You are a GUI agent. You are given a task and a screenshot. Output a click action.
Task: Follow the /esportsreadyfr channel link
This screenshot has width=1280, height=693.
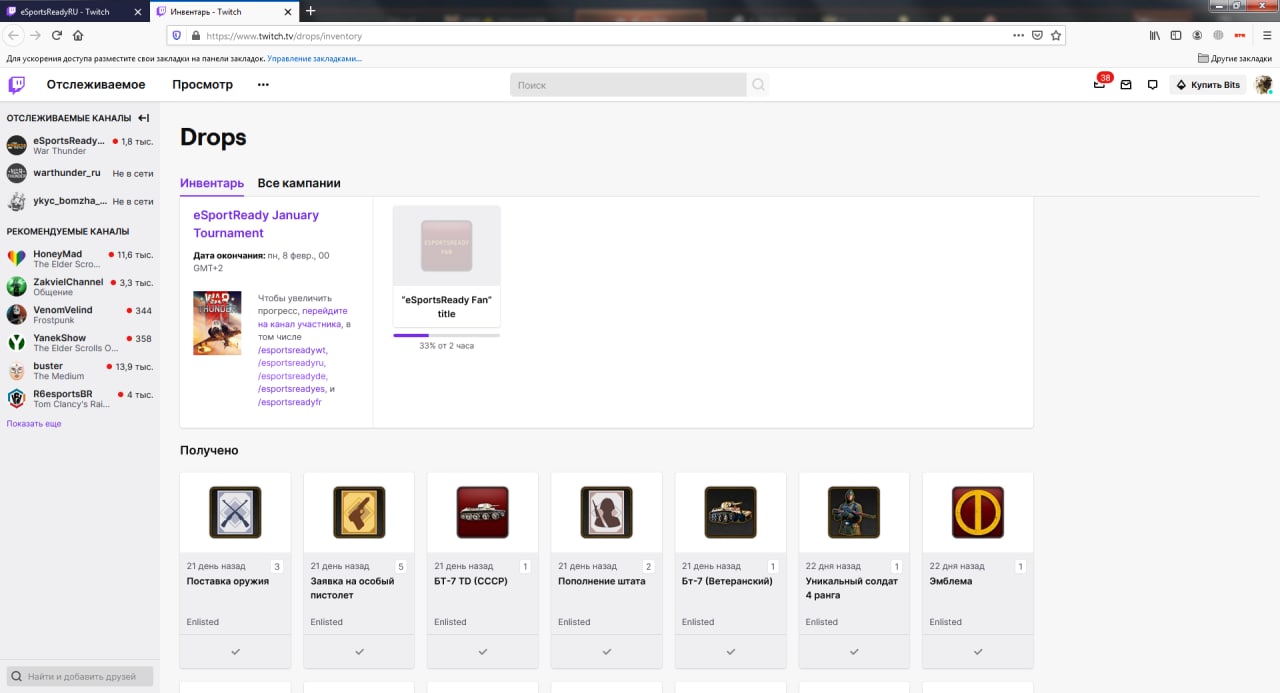pyautogui.click(x=290, y=402)
